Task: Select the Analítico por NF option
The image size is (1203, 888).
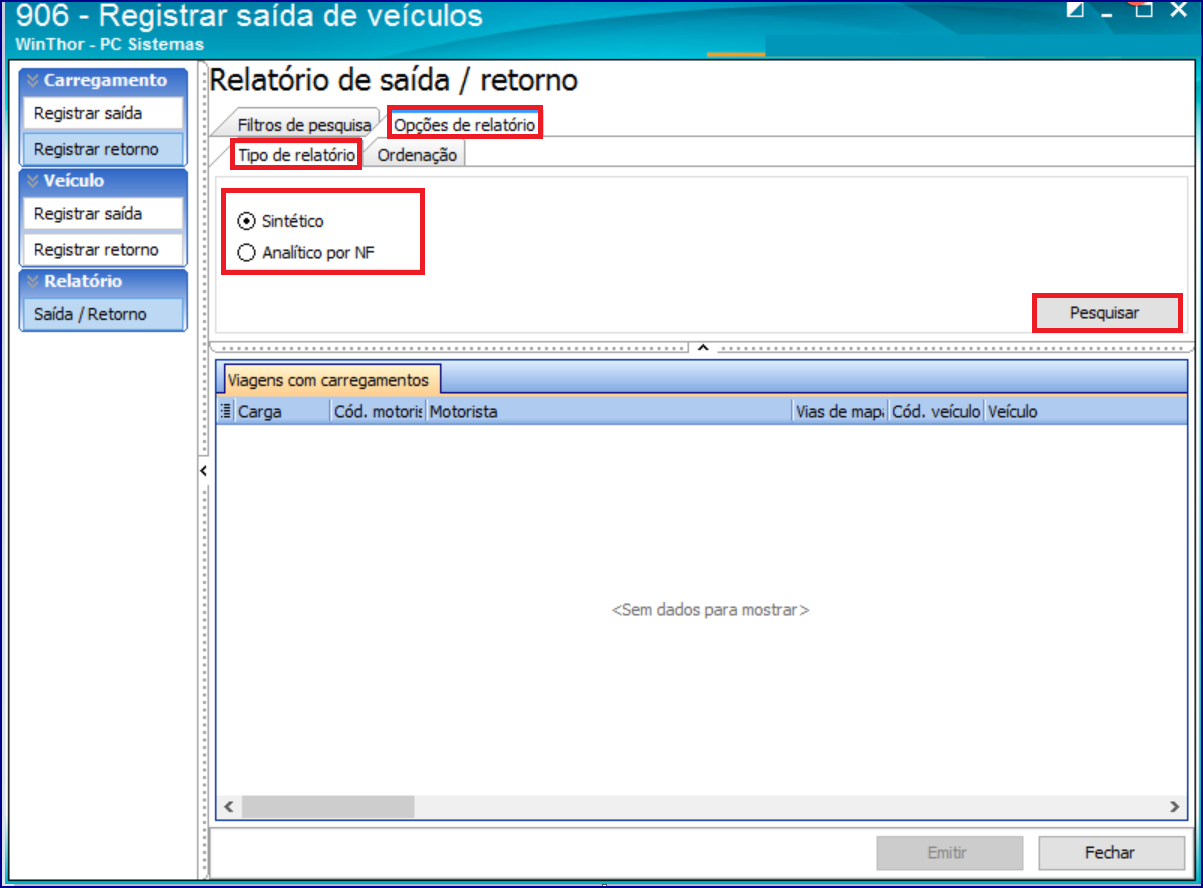Action: pos(307,253)
